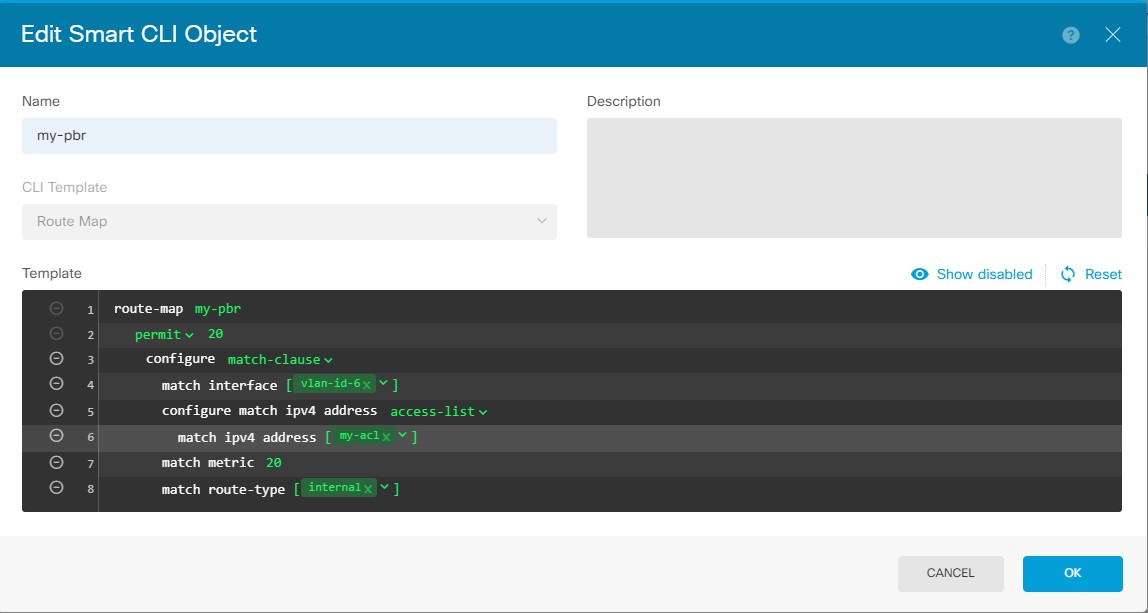
Task: Disable line 6 match ipv4 address minus icon
Action: (x=56, y=436)
